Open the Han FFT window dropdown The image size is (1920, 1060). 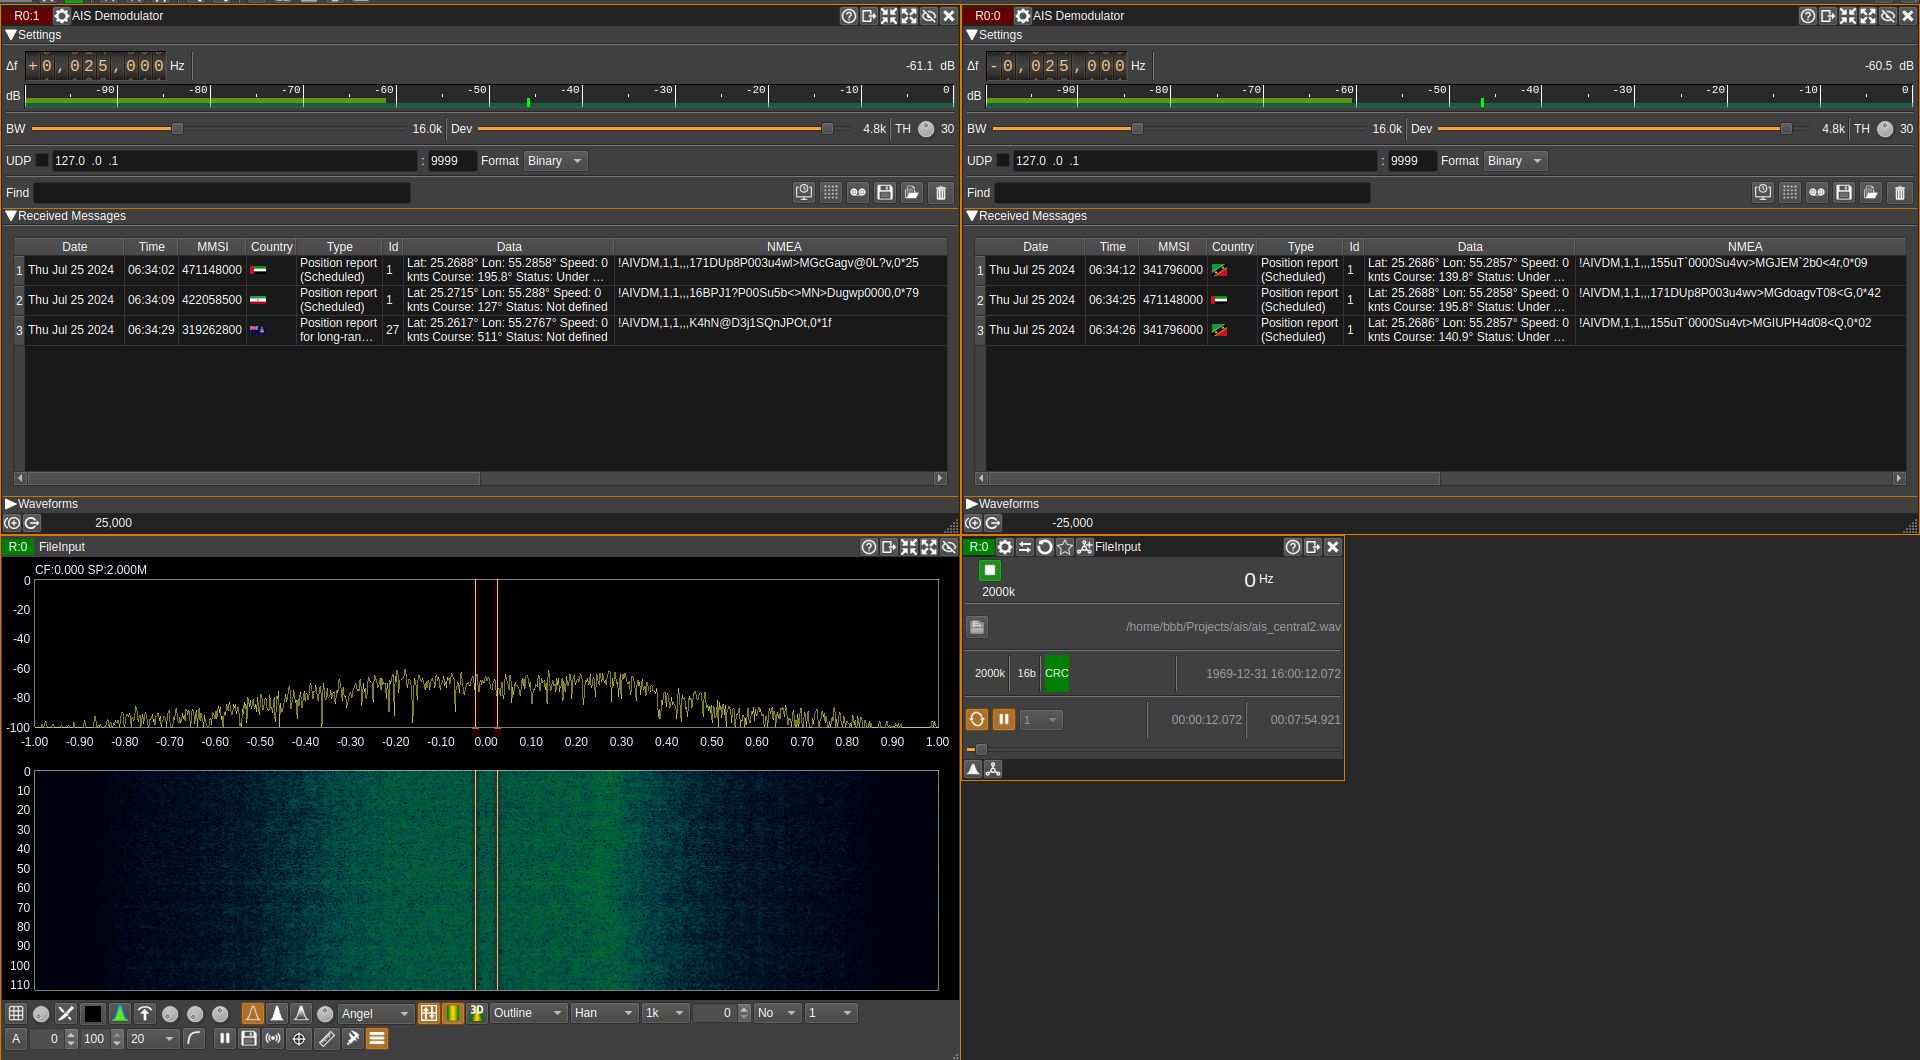[x=605, y=1013]
